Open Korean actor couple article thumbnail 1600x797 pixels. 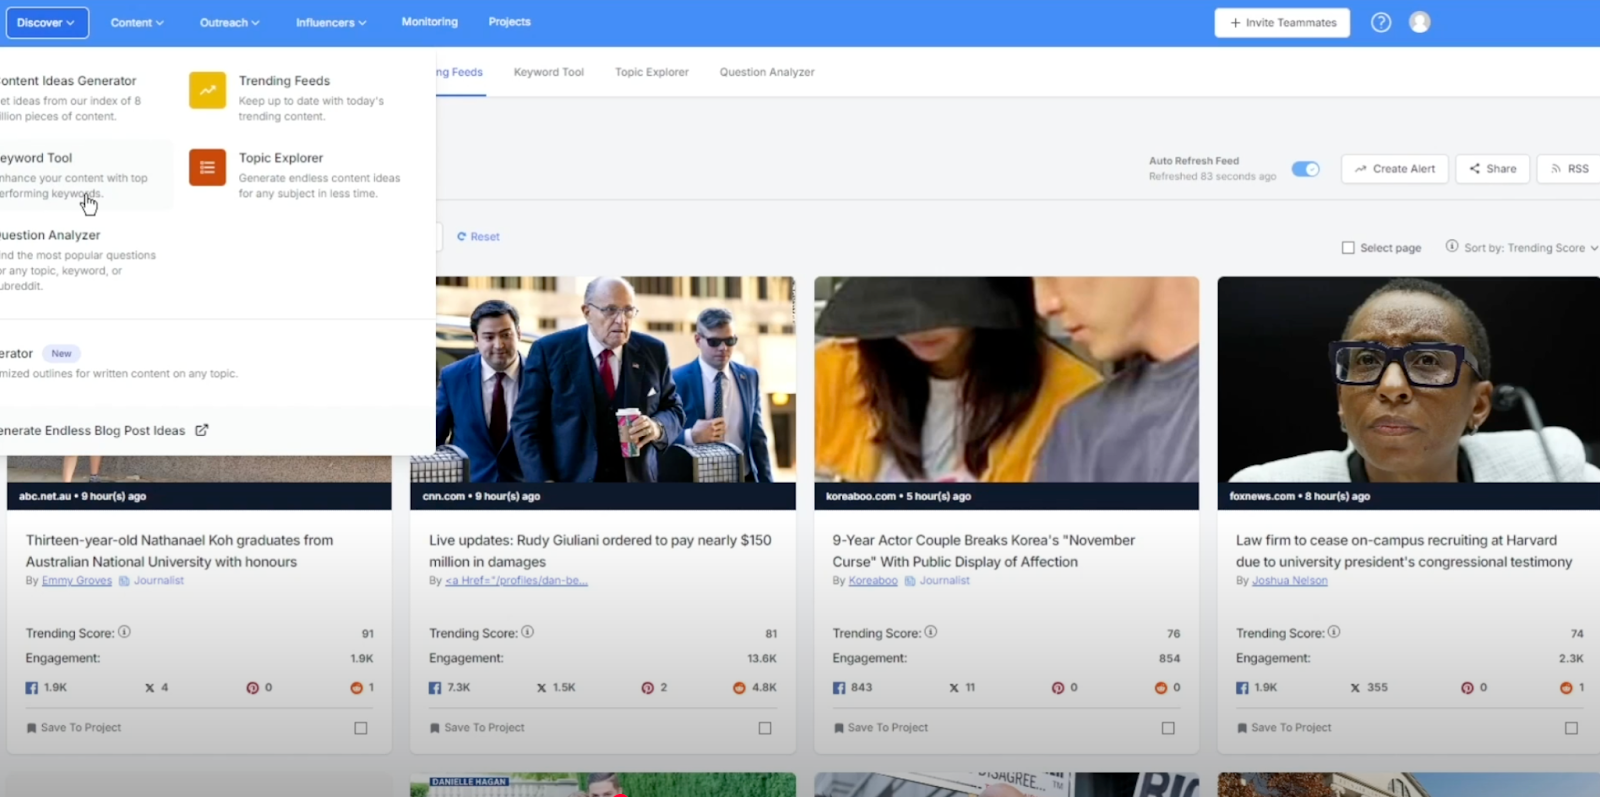click(x=1006, y=380)
